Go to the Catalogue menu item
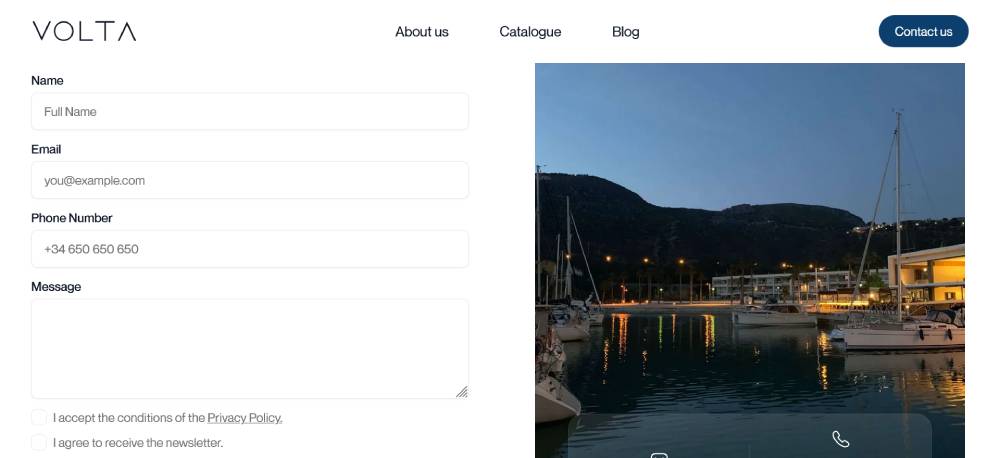Viewport: 1000px width, 458px height. (530, 32)
